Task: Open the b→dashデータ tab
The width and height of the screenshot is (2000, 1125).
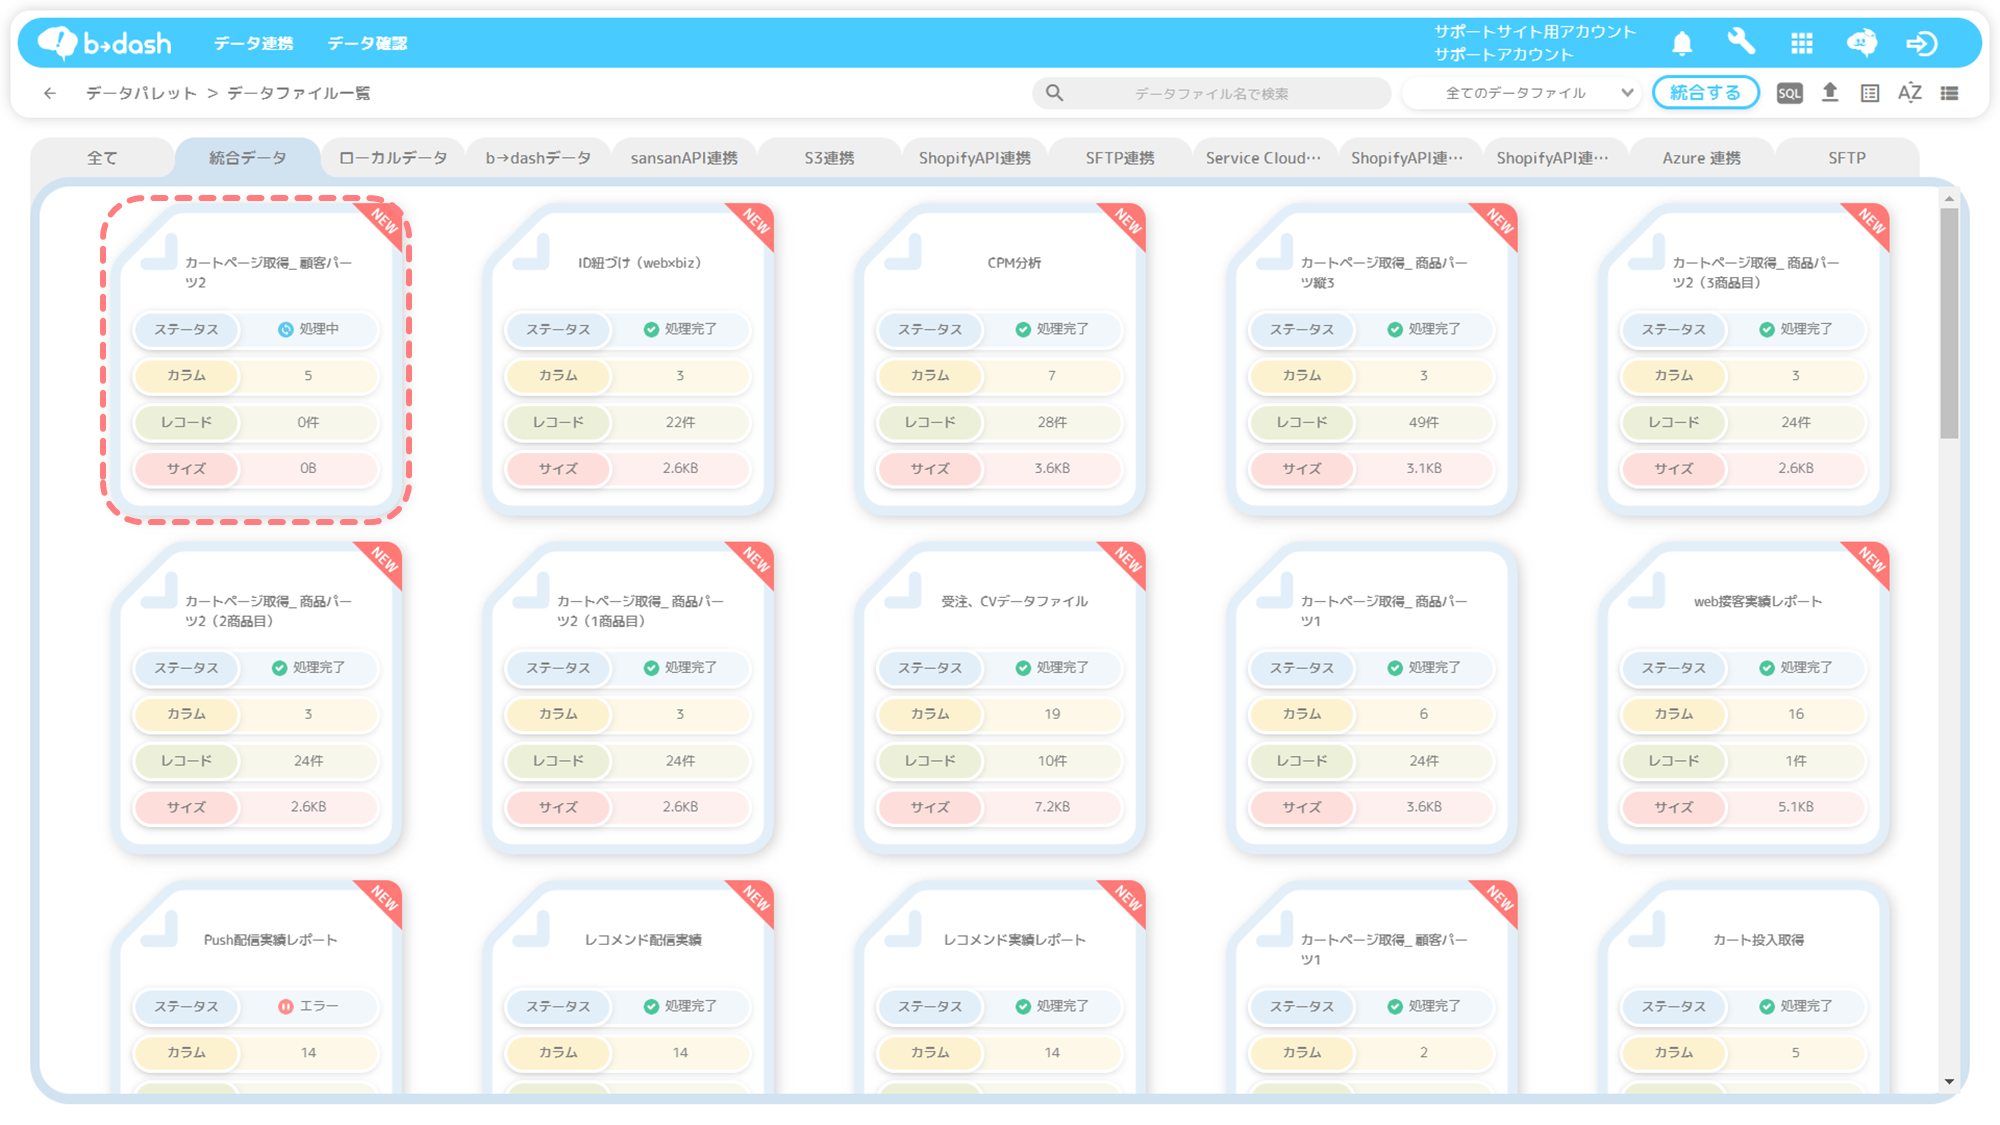Action: (x=538, y=158)
